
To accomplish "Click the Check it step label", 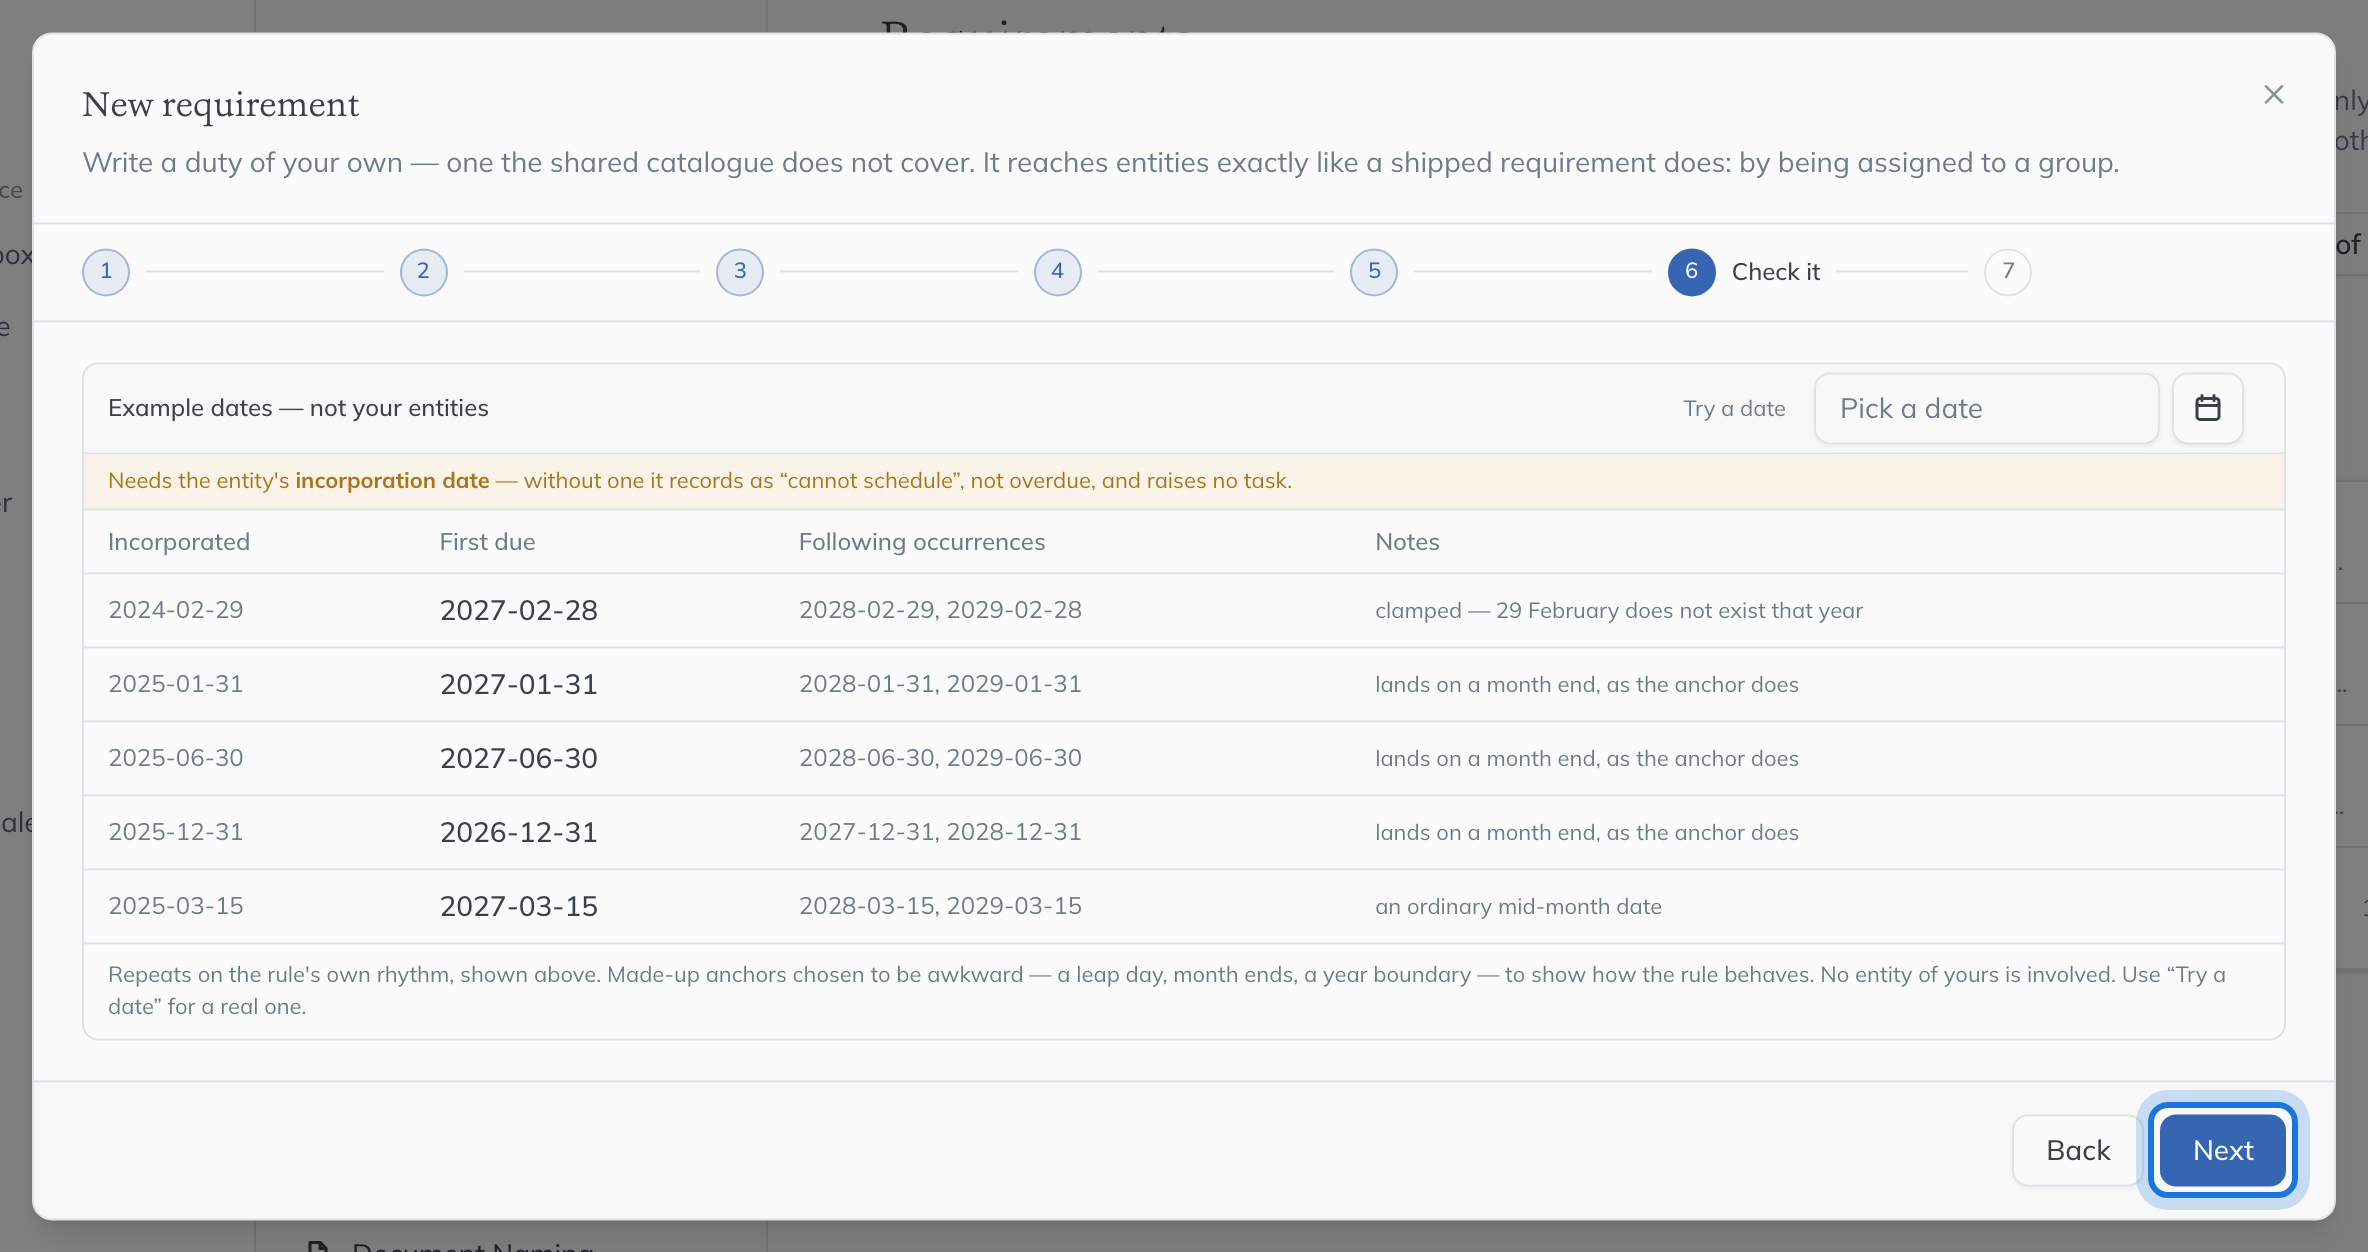I will coord(1776,272).
